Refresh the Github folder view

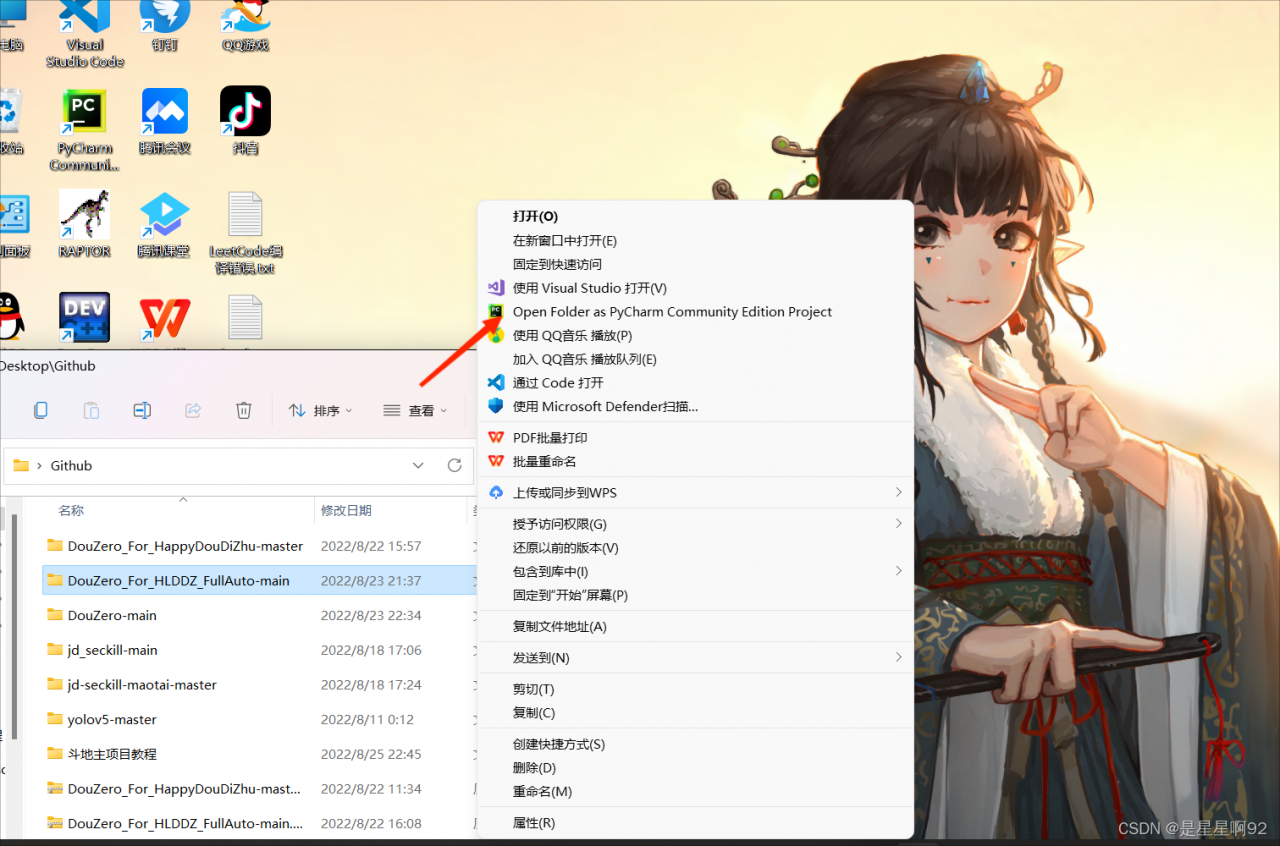coord(454,465)
